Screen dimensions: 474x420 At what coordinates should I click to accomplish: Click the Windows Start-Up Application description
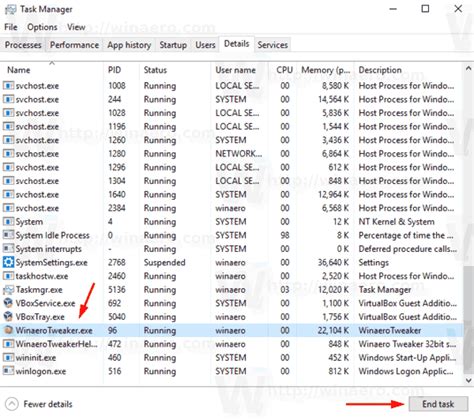[407, 358]
